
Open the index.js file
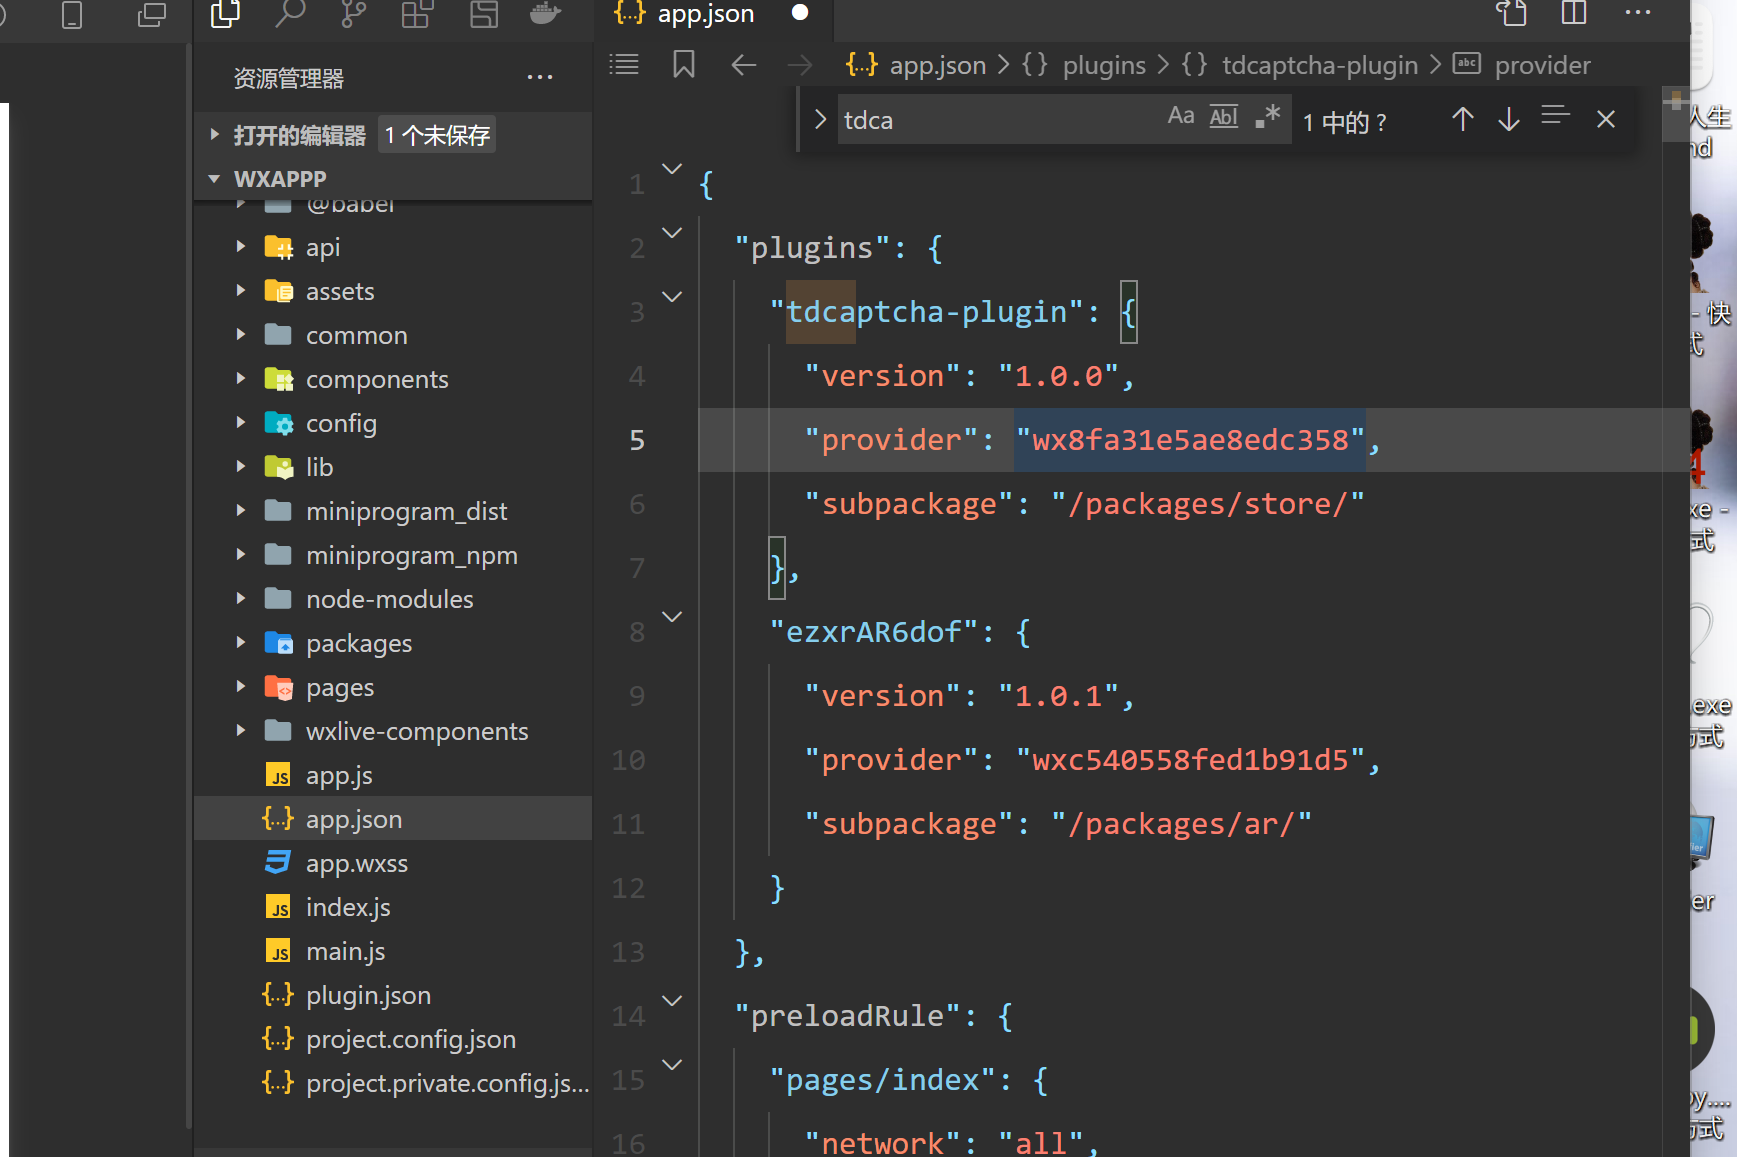click(393, 907)
